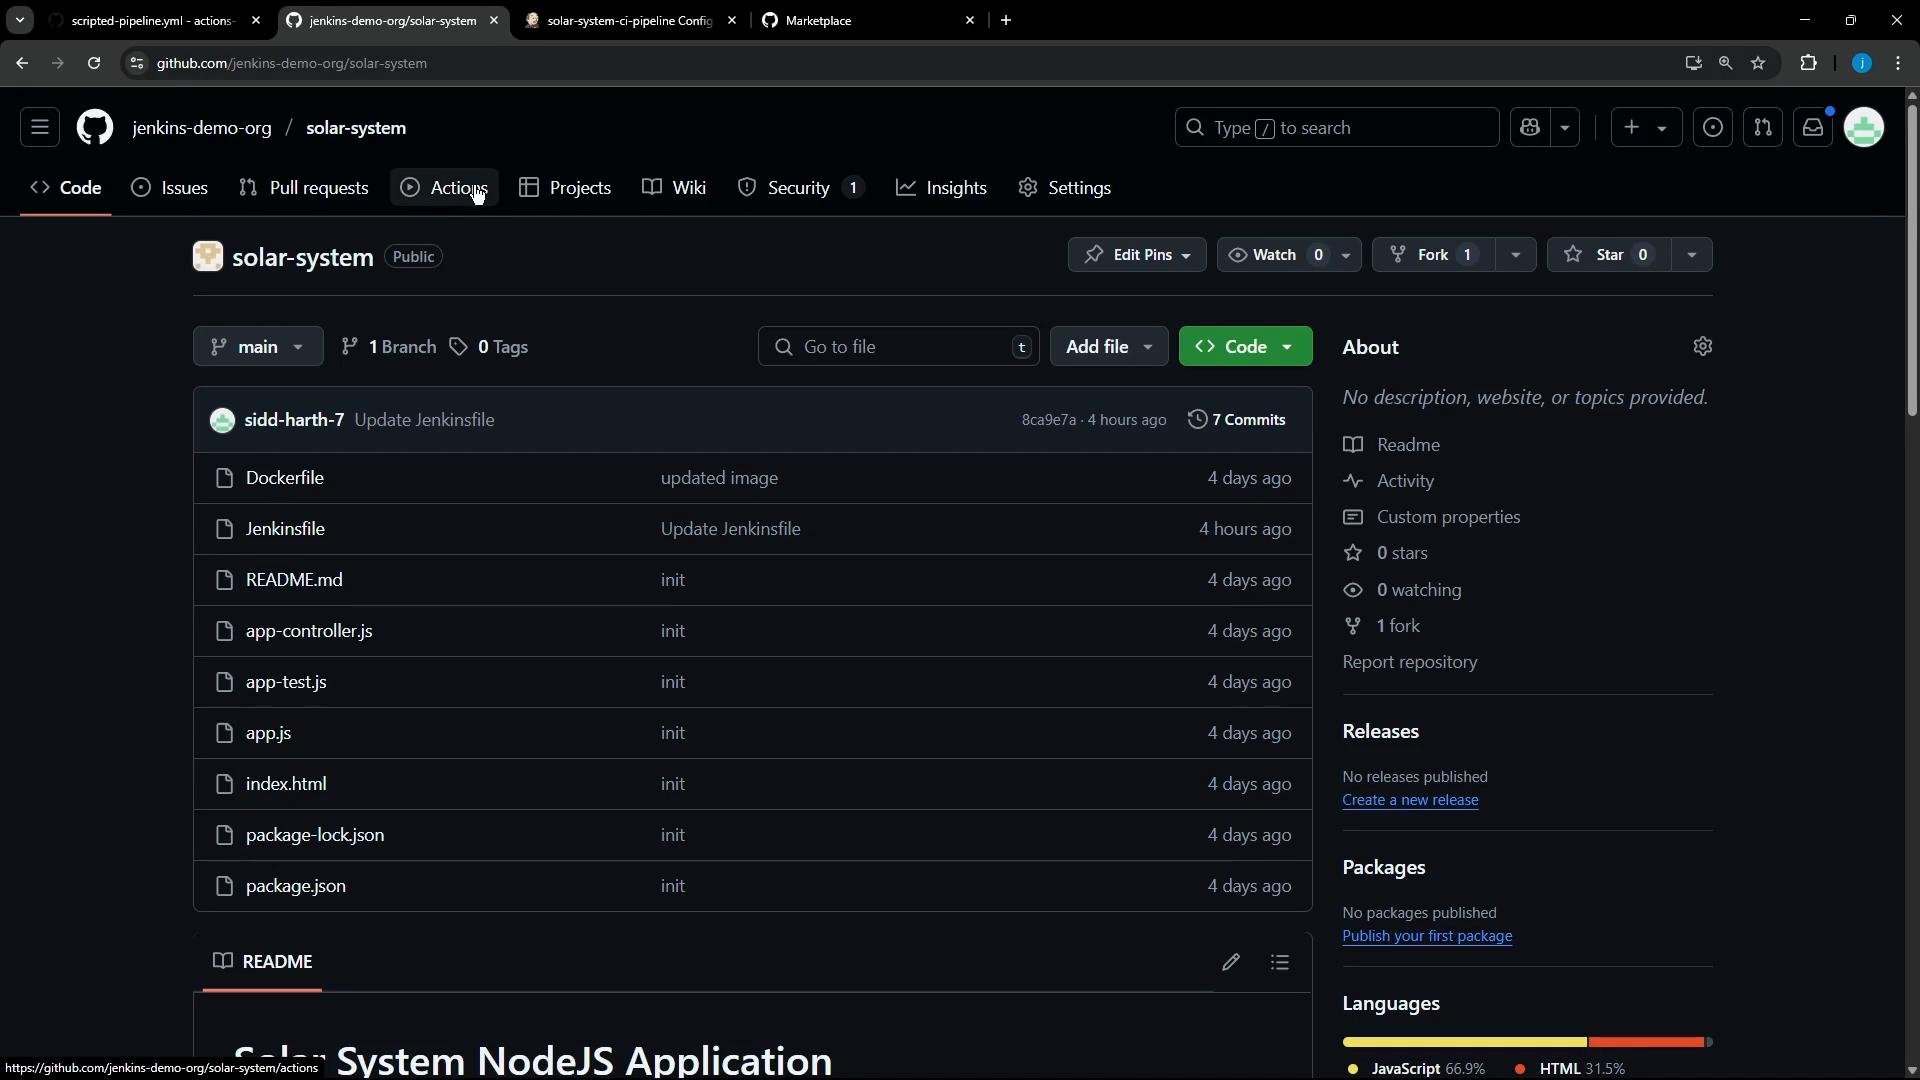
Task: View the 1 Branch link
Action: (x=389, y=347)
